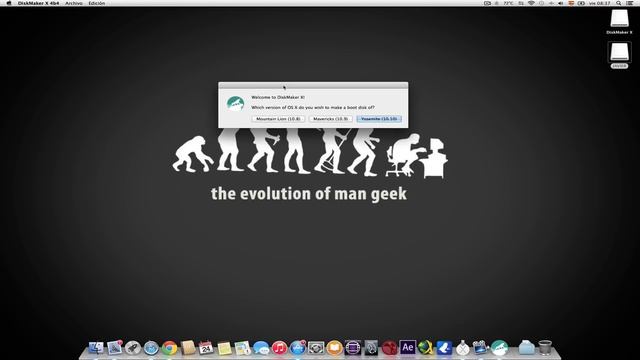The image size is (640, 360).
Task: Open the screenshot capture app in Dock
Action: (316, 348)
